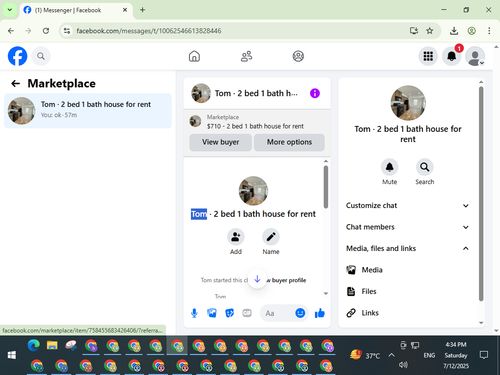This screenshot has height=375, width=500.
Task: Search in conversation magnifier icon
Action: click(x=424, y=167)
